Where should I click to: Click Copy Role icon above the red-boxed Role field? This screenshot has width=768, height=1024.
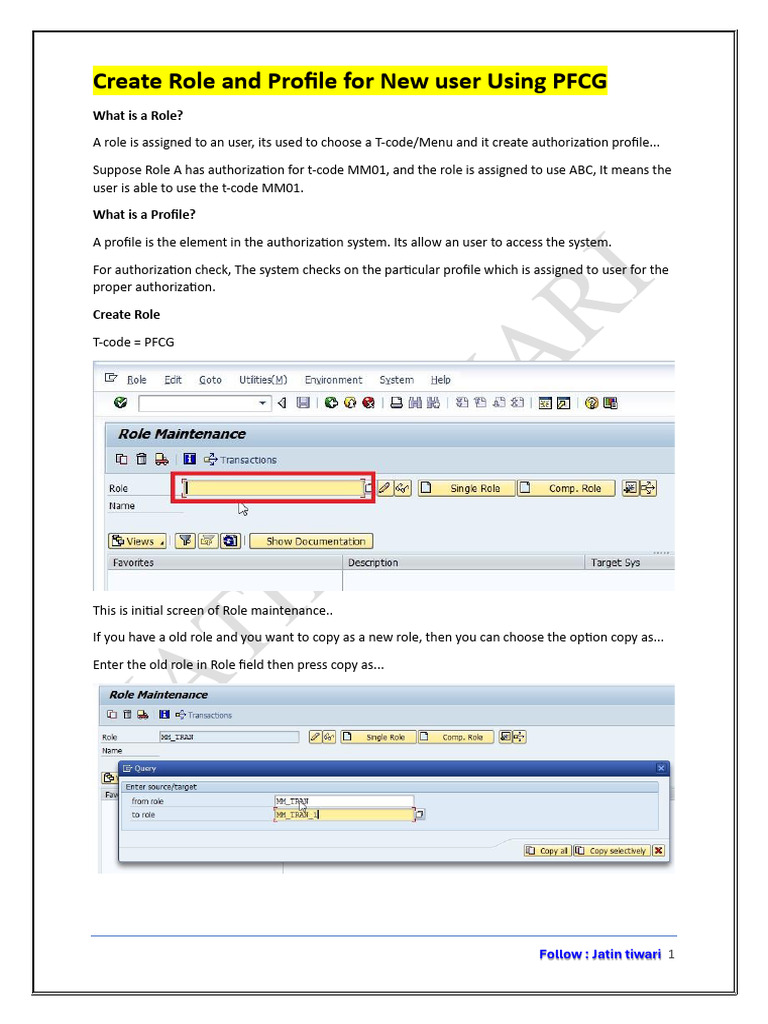(x=121, y=459)
